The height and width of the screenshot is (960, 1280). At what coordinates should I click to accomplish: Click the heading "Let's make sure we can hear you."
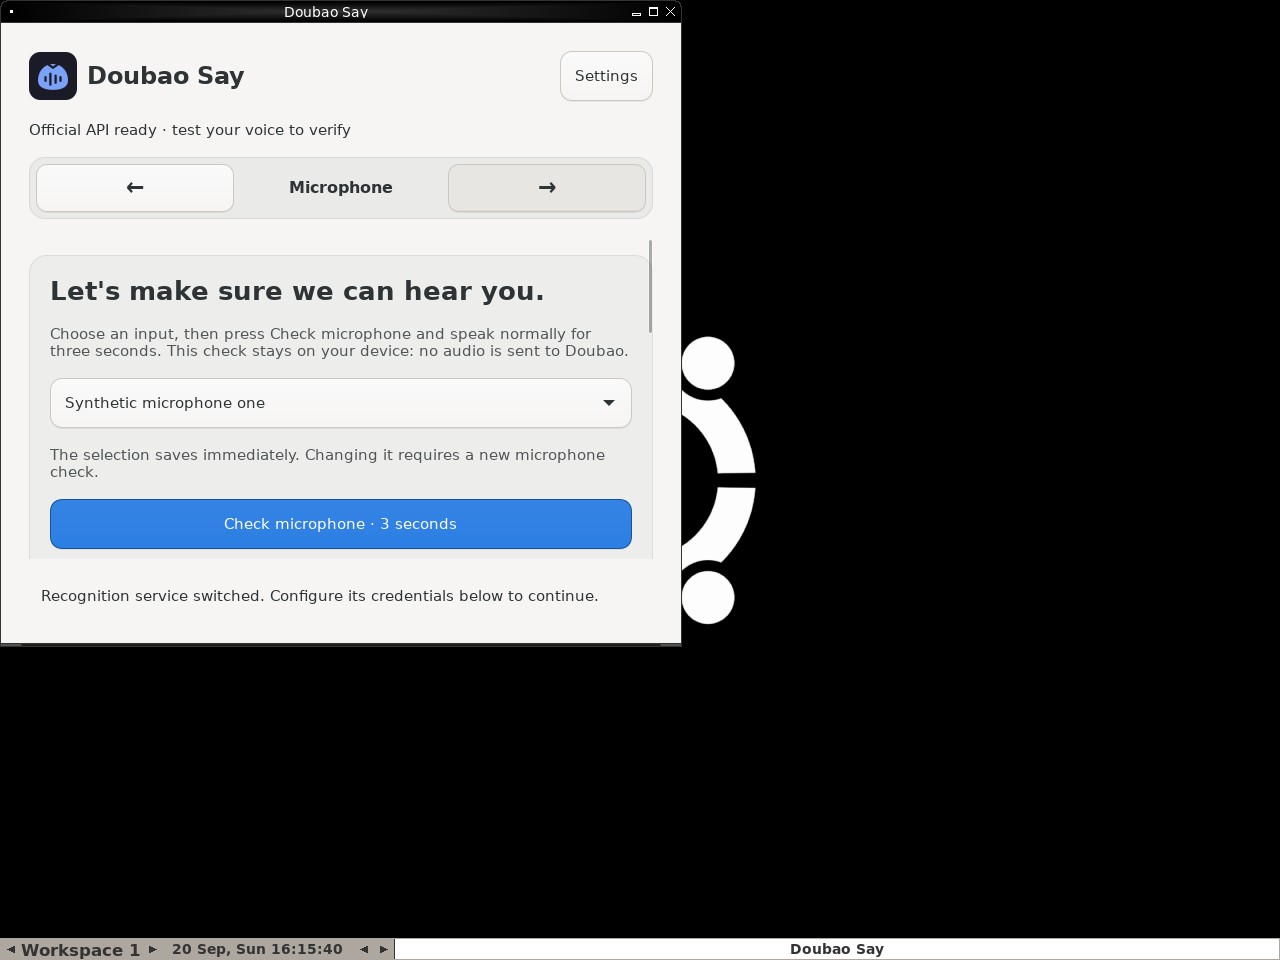[x=297, y=291]
